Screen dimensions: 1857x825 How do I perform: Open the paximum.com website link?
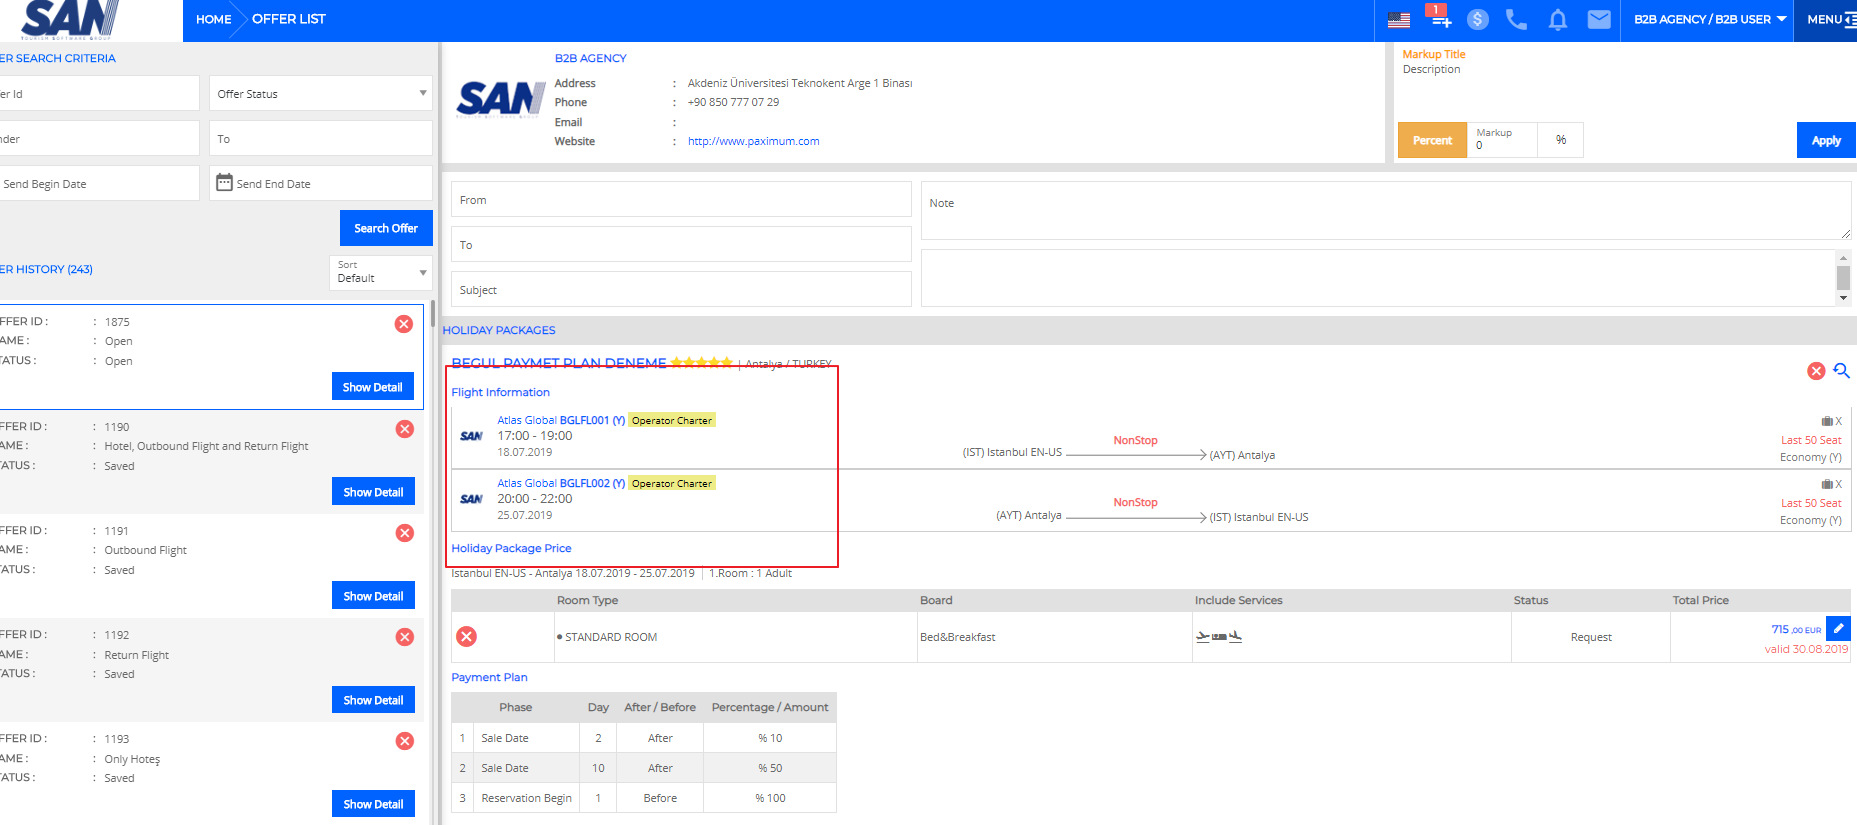click(753, 142)
